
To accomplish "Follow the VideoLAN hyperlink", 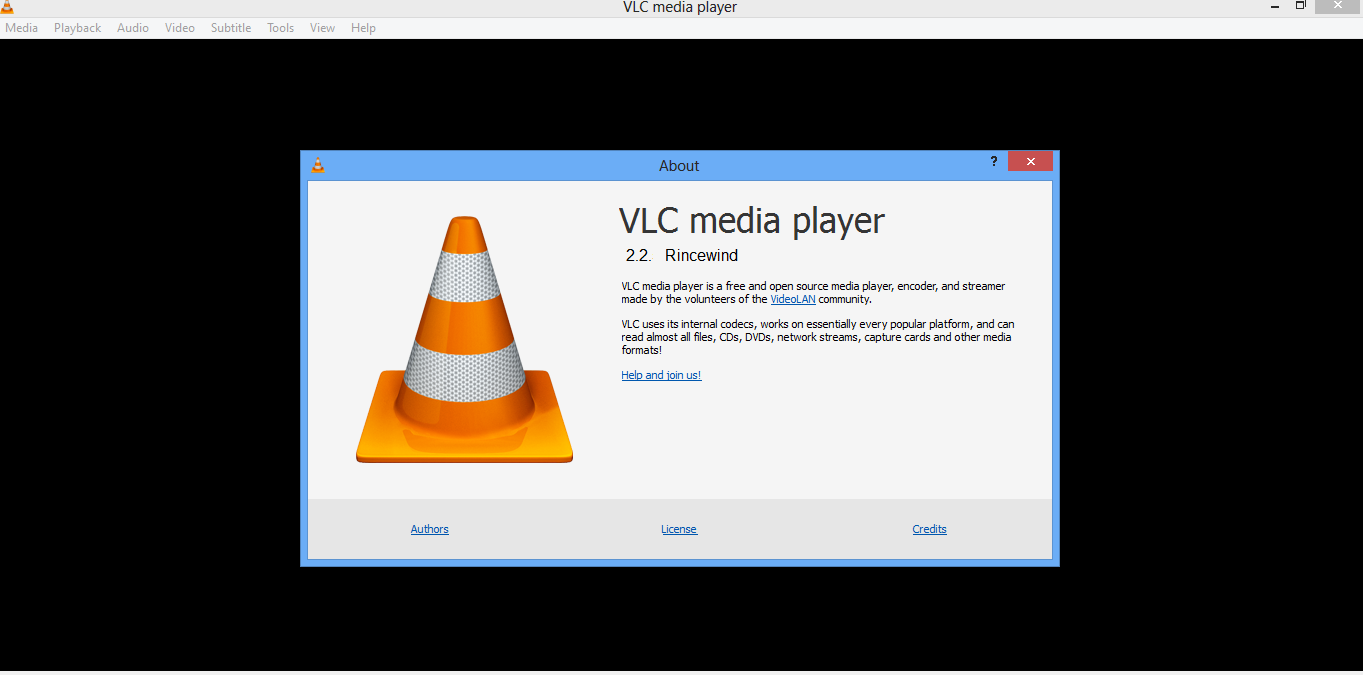I will click(793, 299).
